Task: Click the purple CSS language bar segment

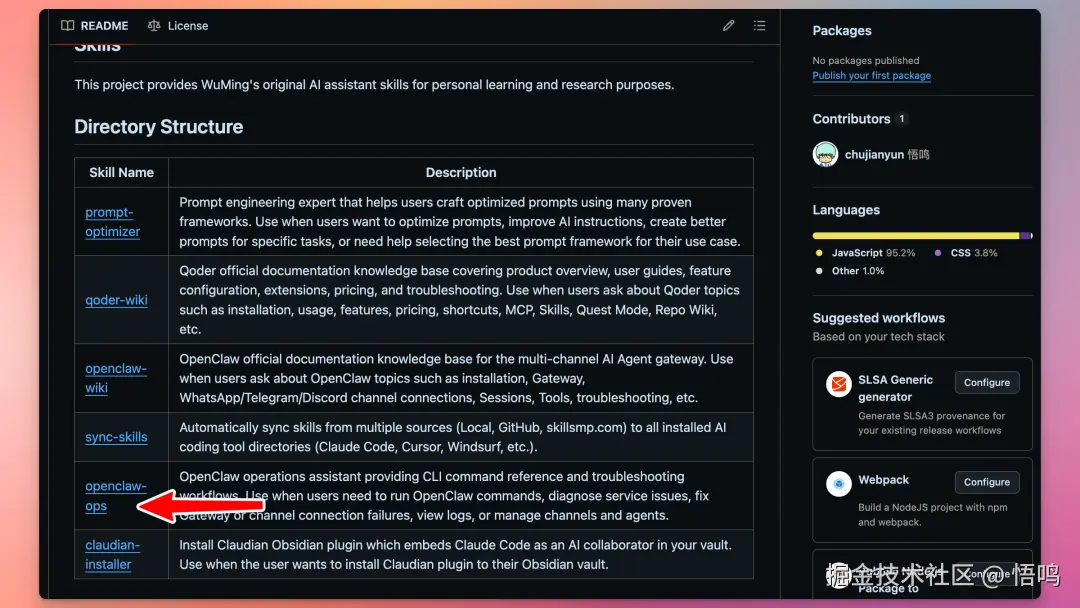Action: 1025,235
